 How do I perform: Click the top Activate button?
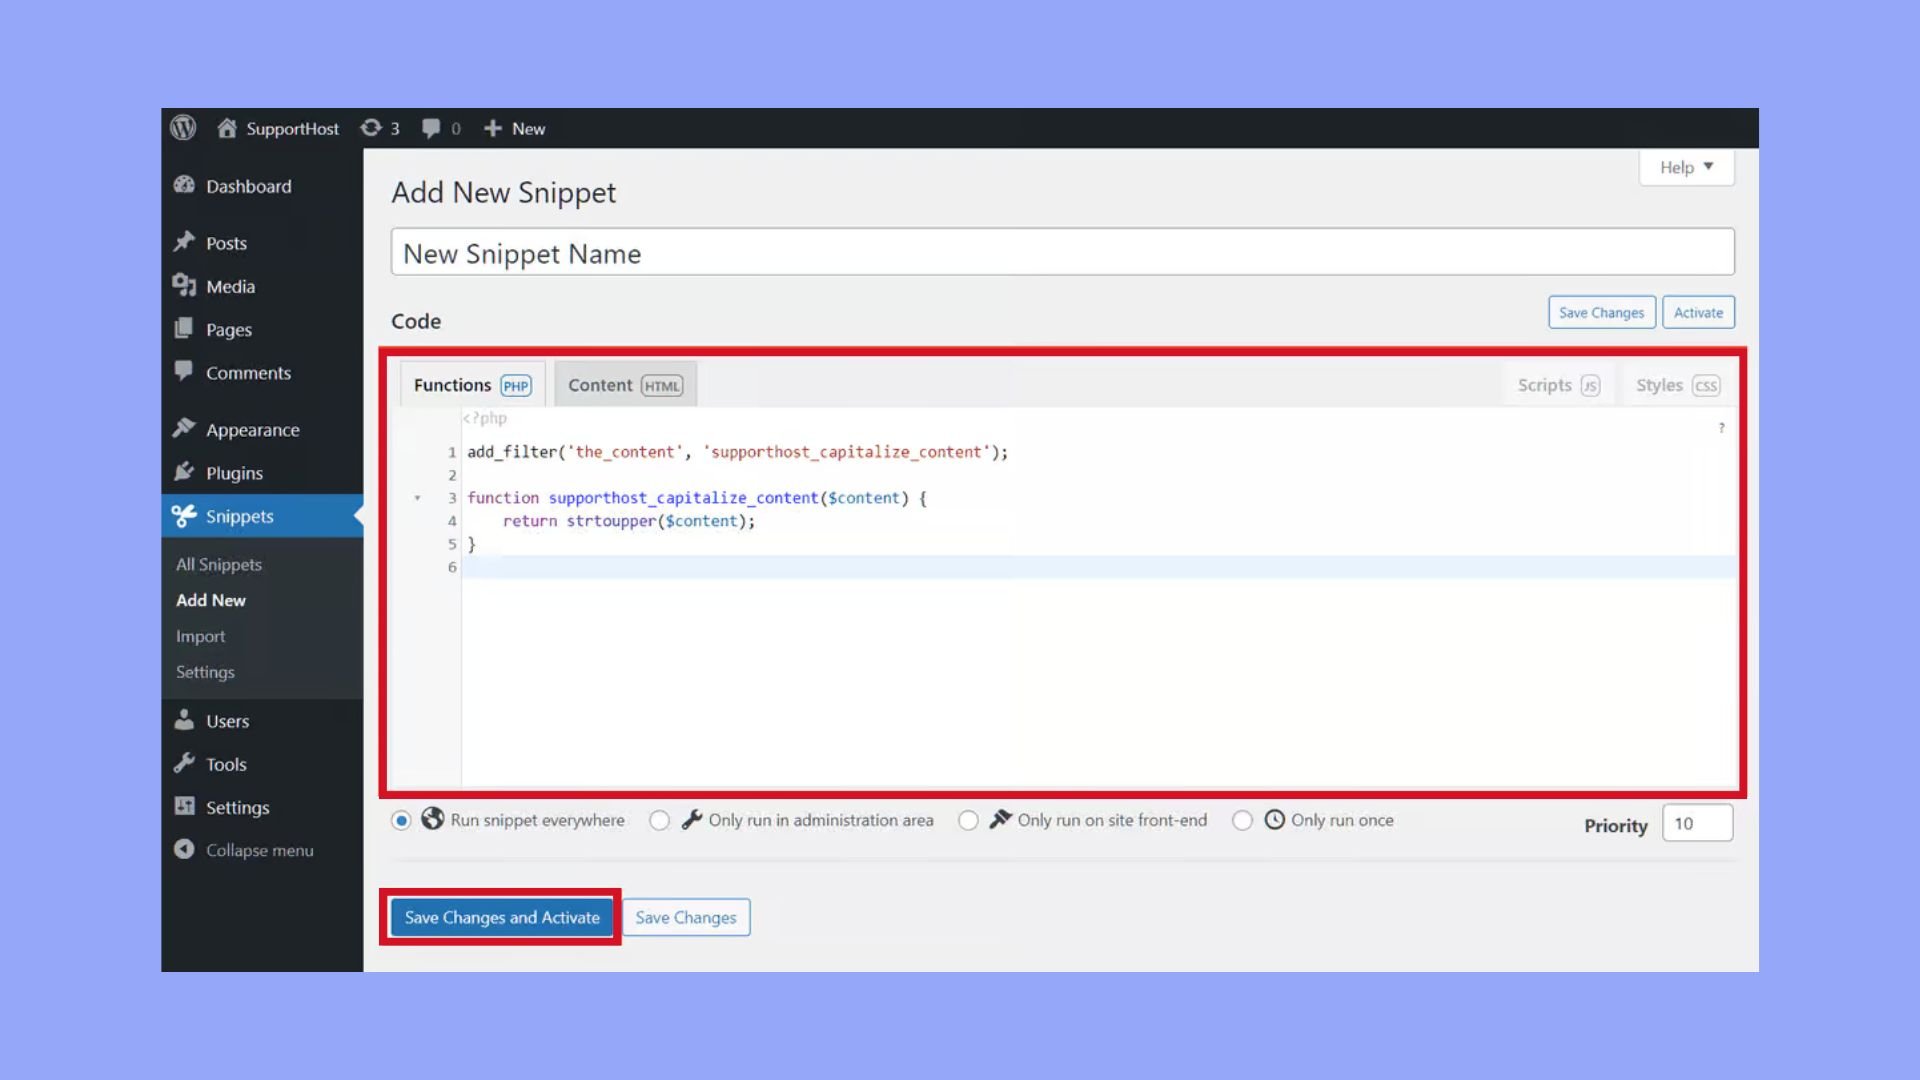(x=1698, y=313)
